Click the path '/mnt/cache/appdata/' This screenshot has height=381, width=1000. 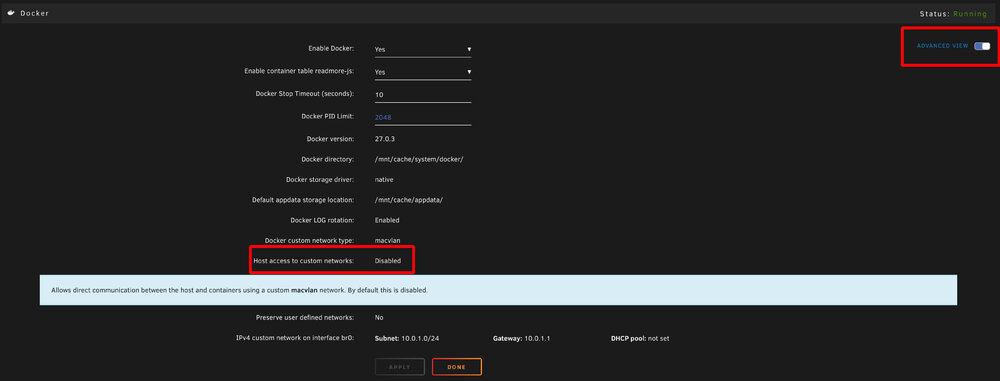click(409, 200)
